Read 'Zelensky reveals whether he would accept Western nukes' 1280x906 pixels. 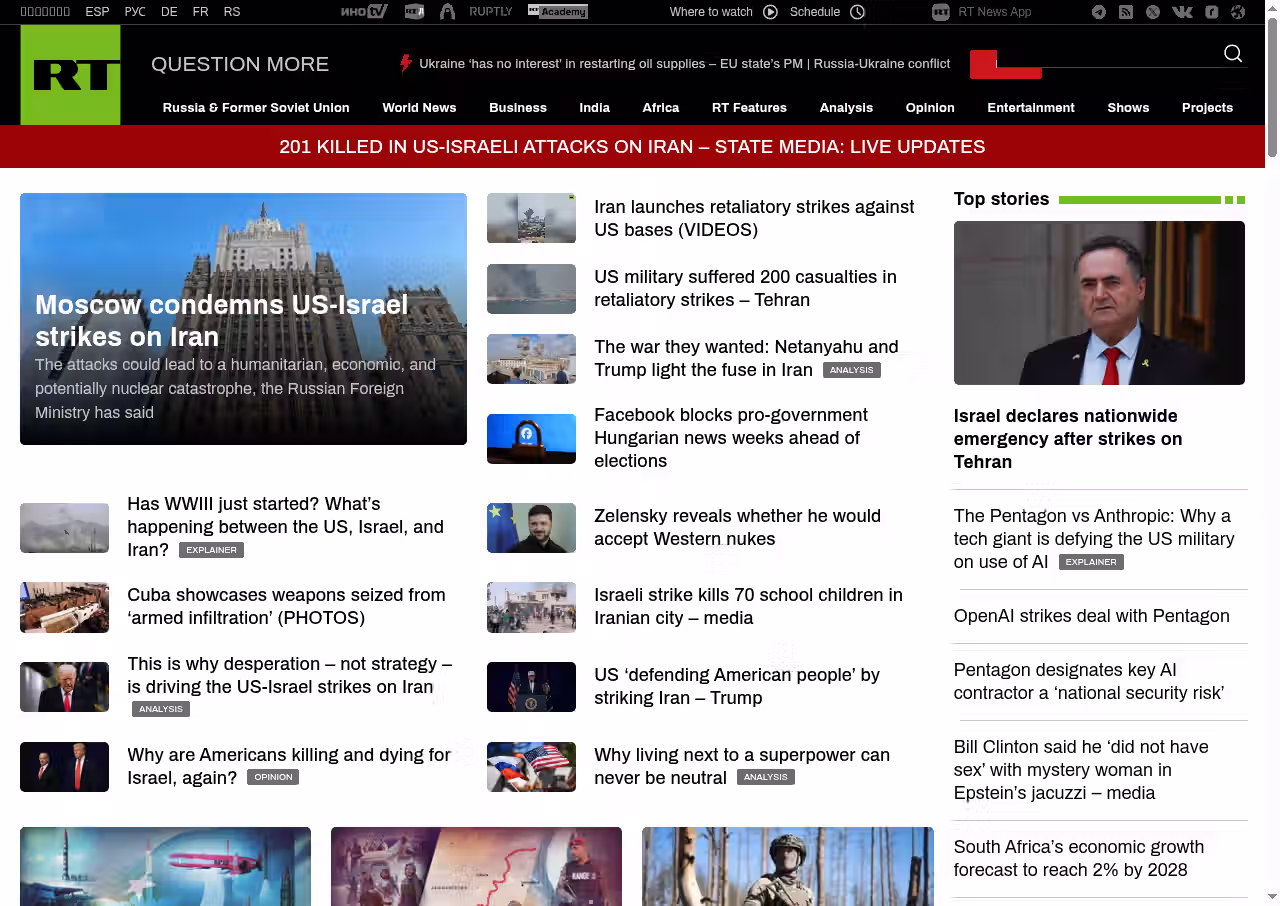(x=737, y=527)
